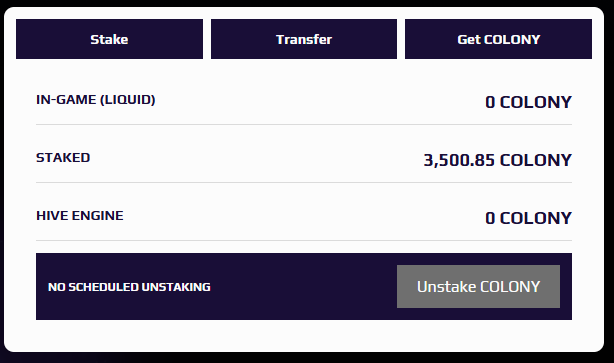Click the COLONY unit in the in-game liquid row

coord(536,102)
